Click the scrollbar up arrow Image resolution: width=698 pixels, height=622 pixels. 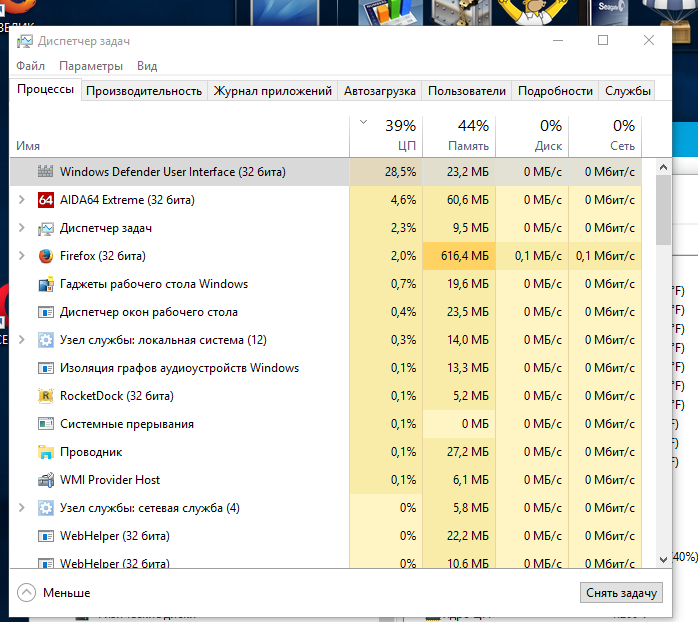click(x=663, y=167)
